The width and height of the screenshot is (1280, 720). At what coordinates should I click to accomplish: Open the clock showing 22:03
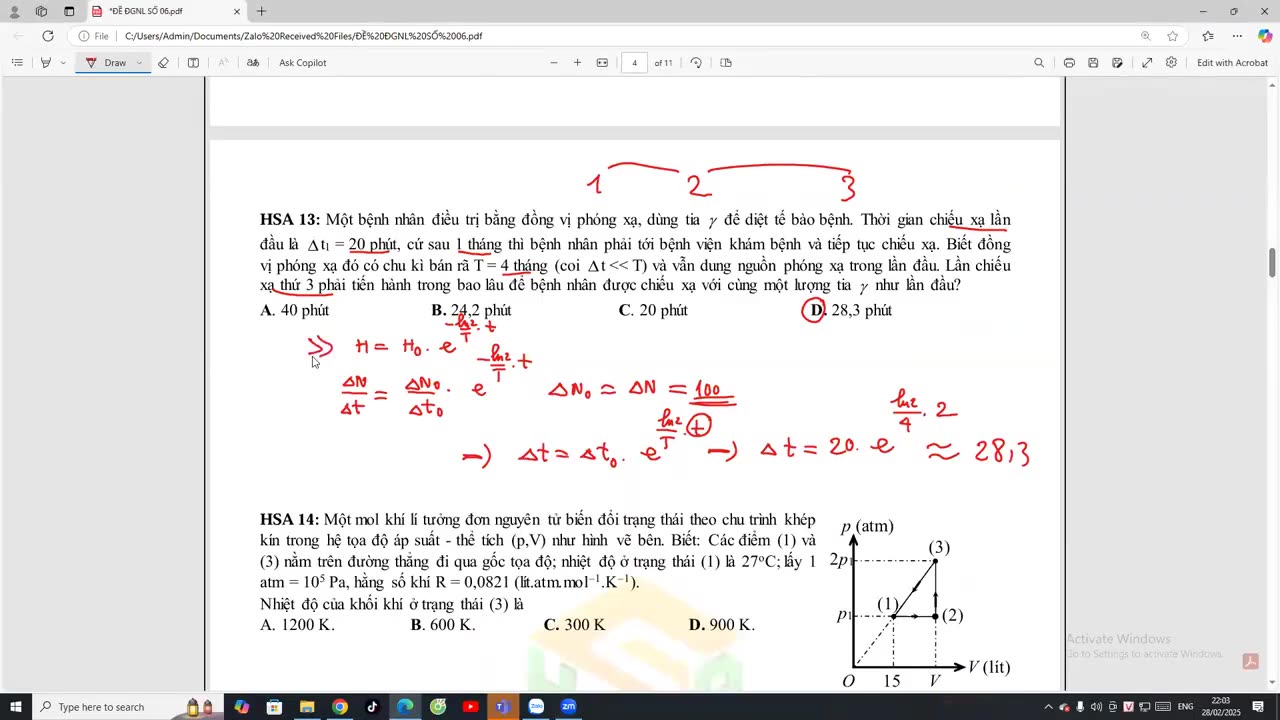1221,707
